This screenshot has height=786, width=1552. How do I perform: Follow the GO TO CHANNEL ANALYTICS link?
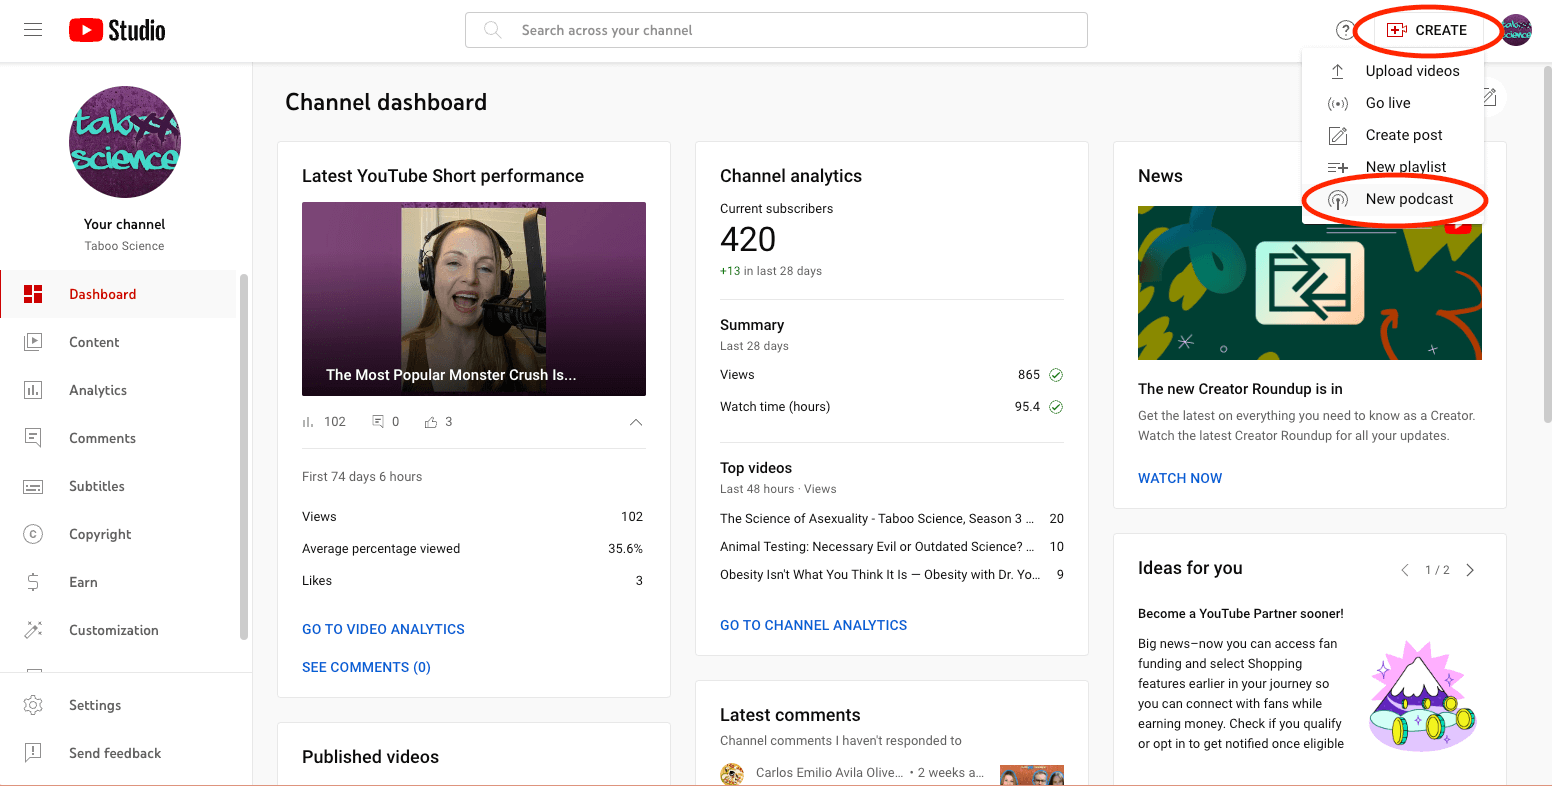click(x=813, y=624)
